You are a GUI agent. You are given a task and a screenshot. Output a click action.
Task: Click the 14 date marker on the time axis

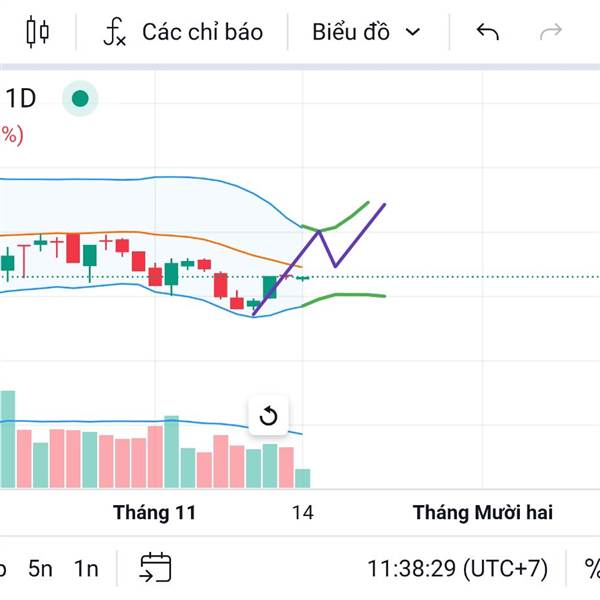302,513
